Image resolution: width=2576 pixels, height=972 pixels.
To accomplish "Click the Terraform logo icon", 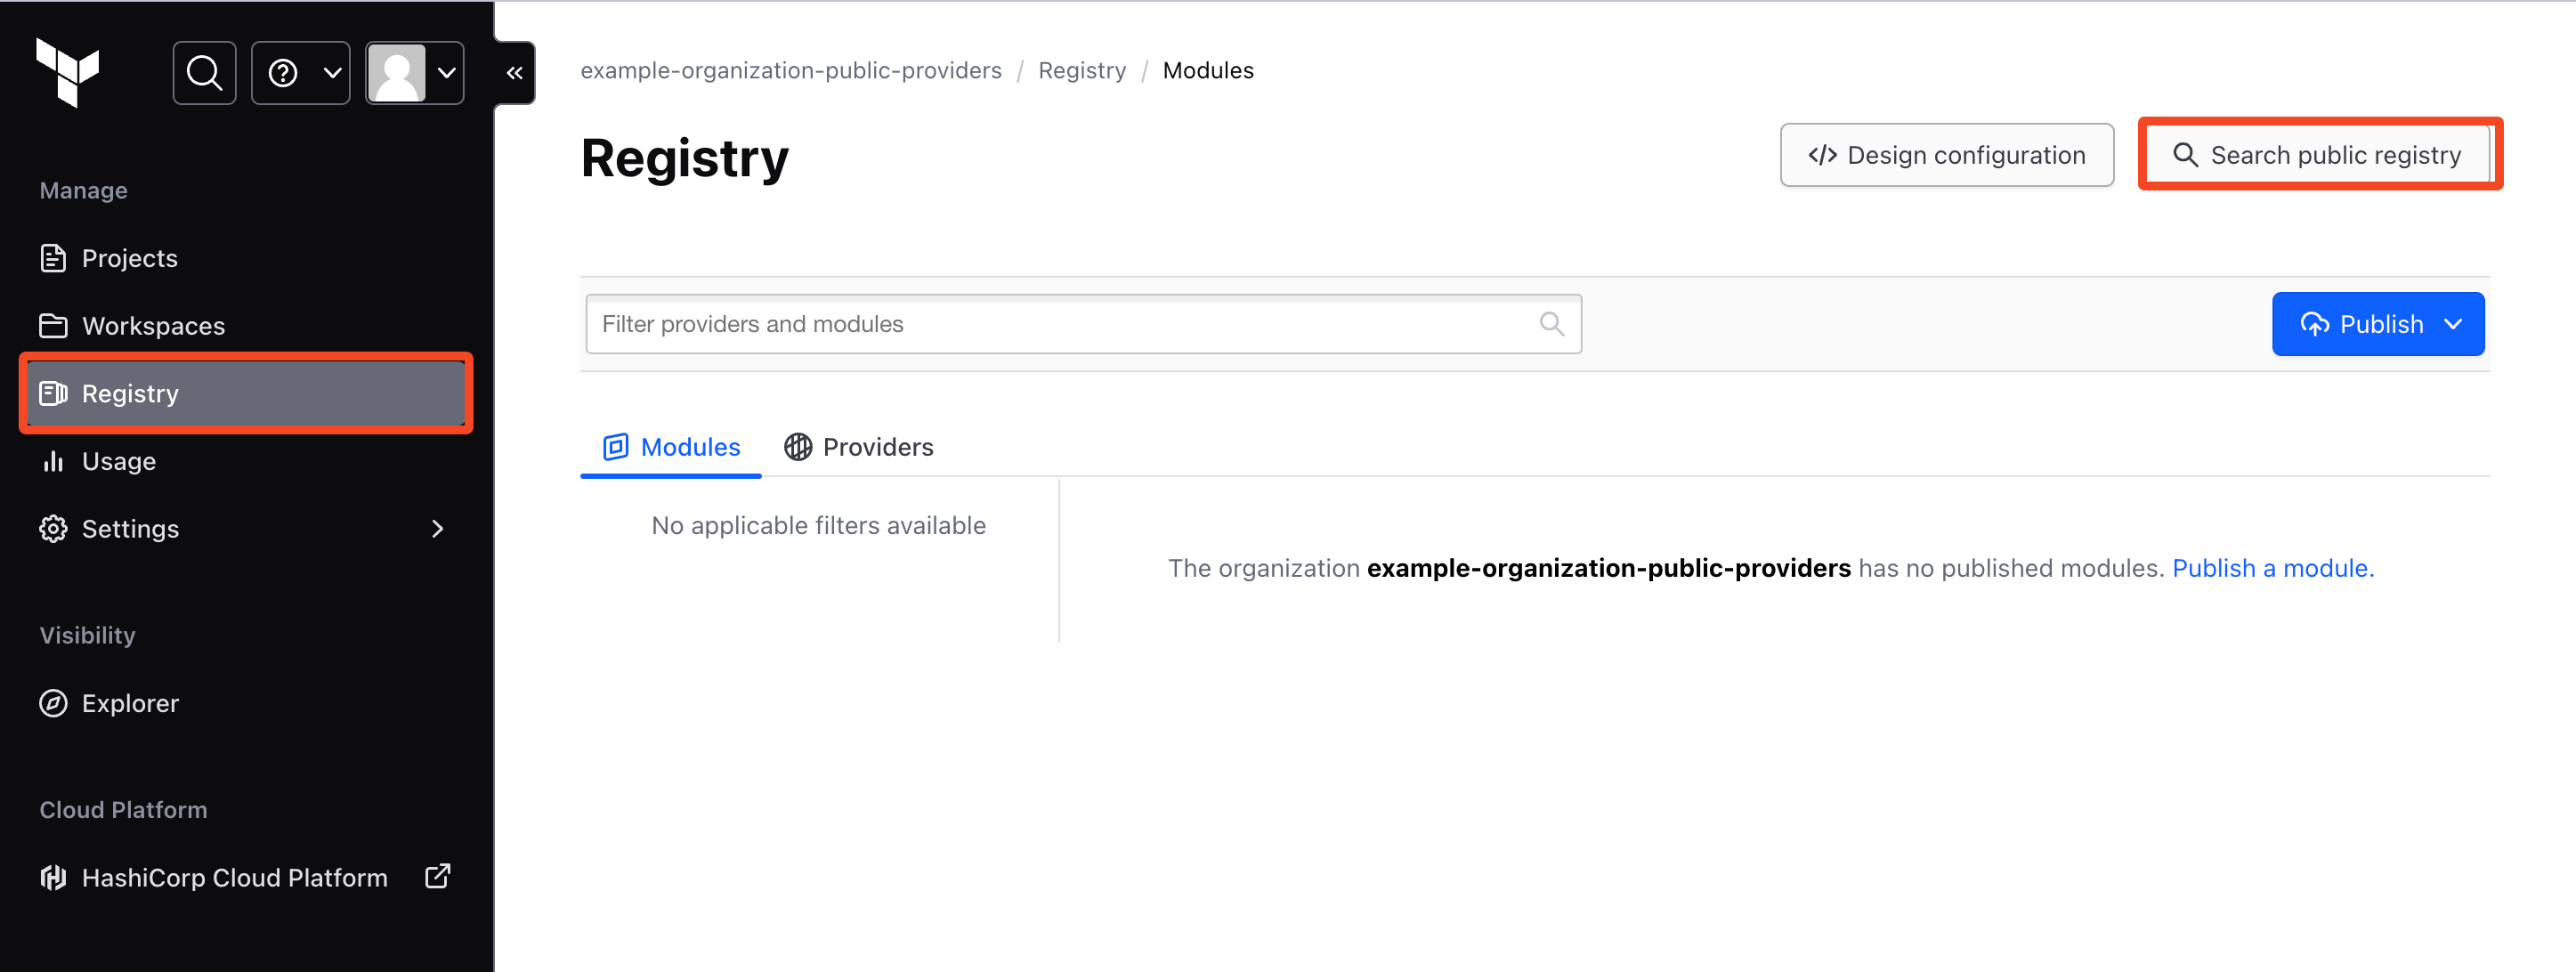I will tap(67, 72).
